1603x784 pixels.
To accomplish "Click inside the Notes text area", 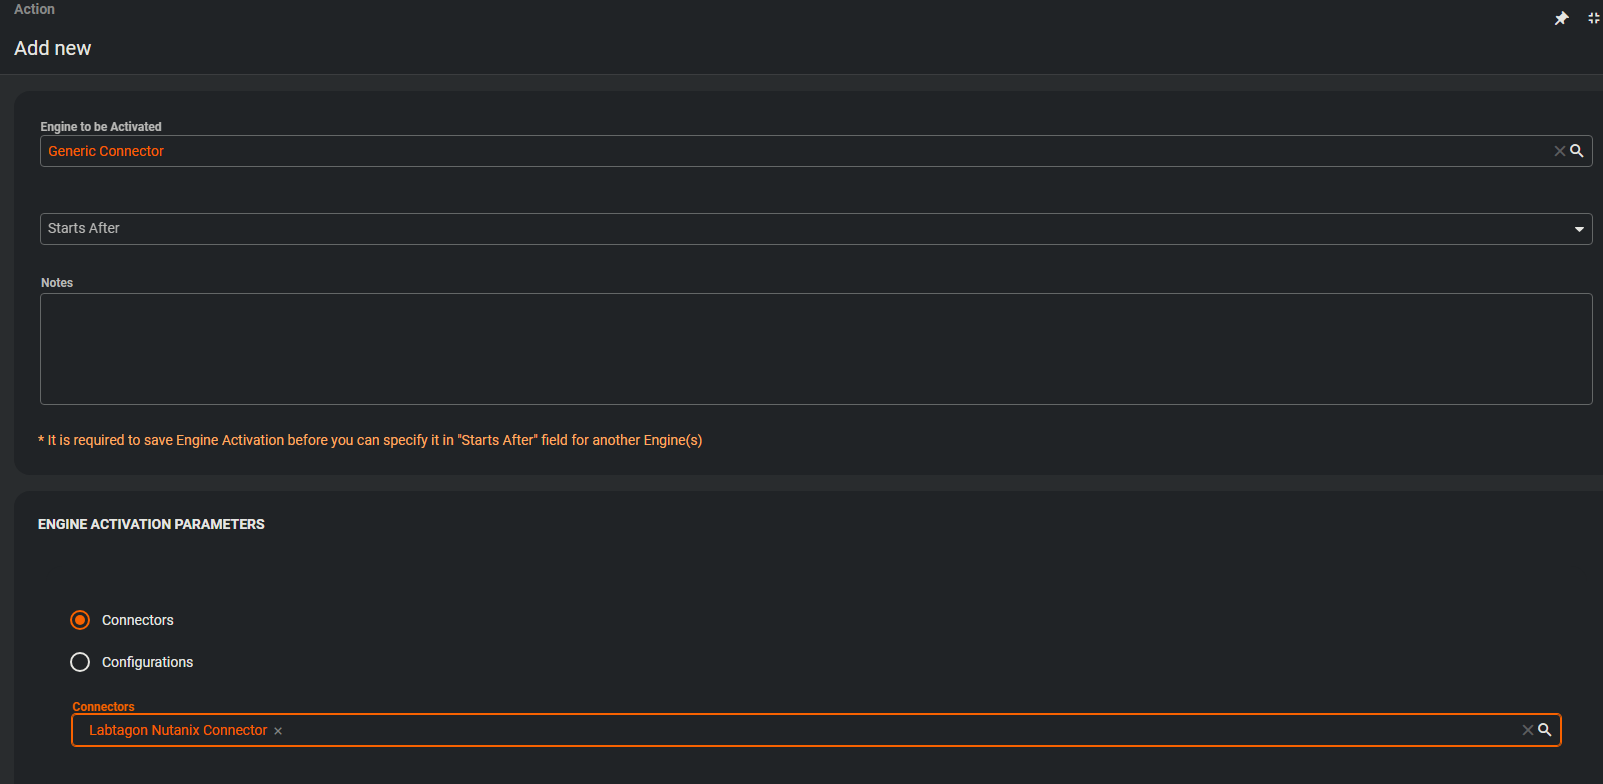I will click(815, 348).
